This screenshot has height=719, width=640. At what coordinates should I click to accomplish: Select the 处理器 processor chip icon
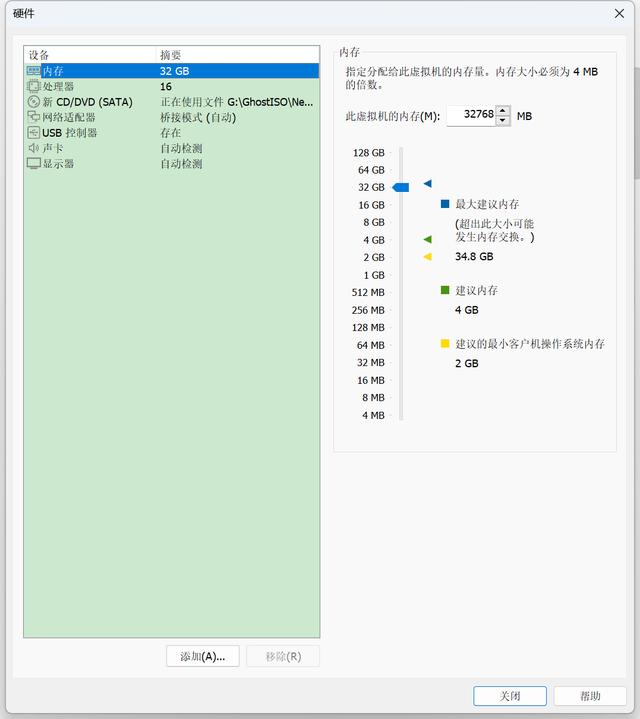point(34,86)
